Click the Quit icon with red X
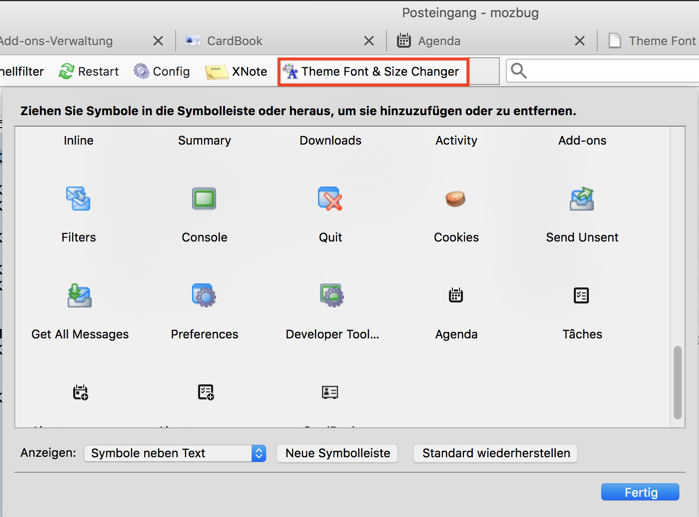The height and width of the screenshot is (517, 699). tap(330, 199)
